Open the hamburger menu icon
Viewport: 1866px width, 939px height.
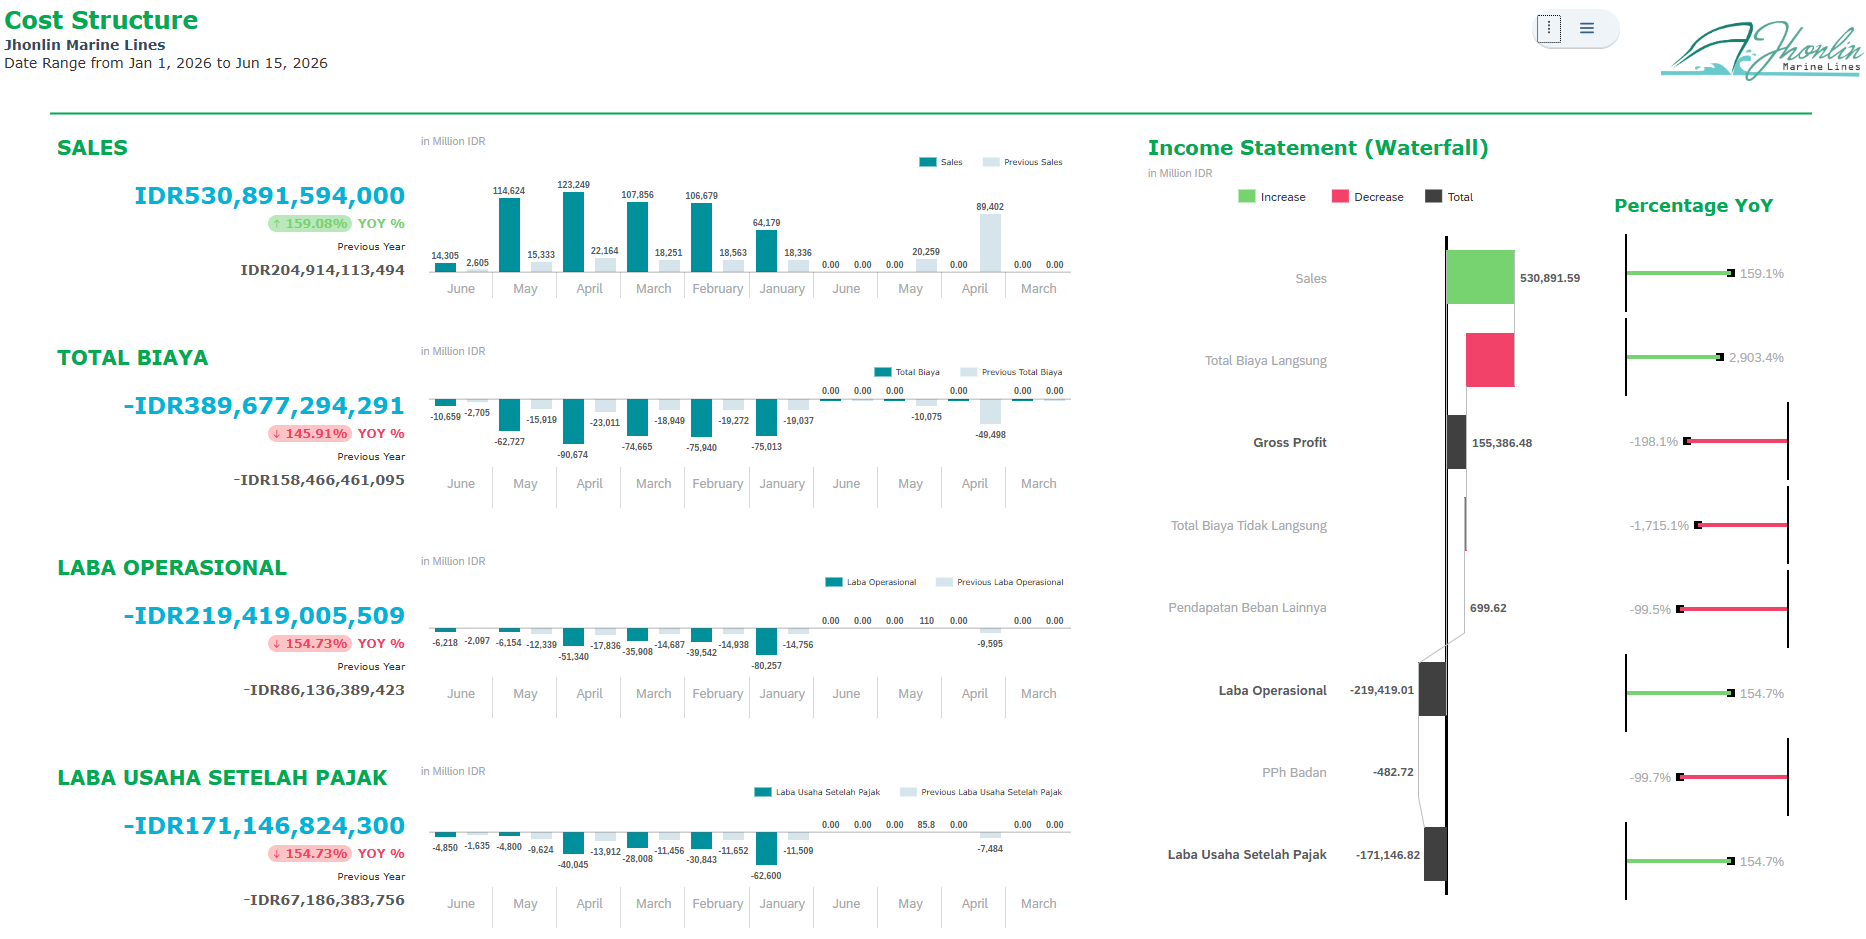tap(1587, 28)
